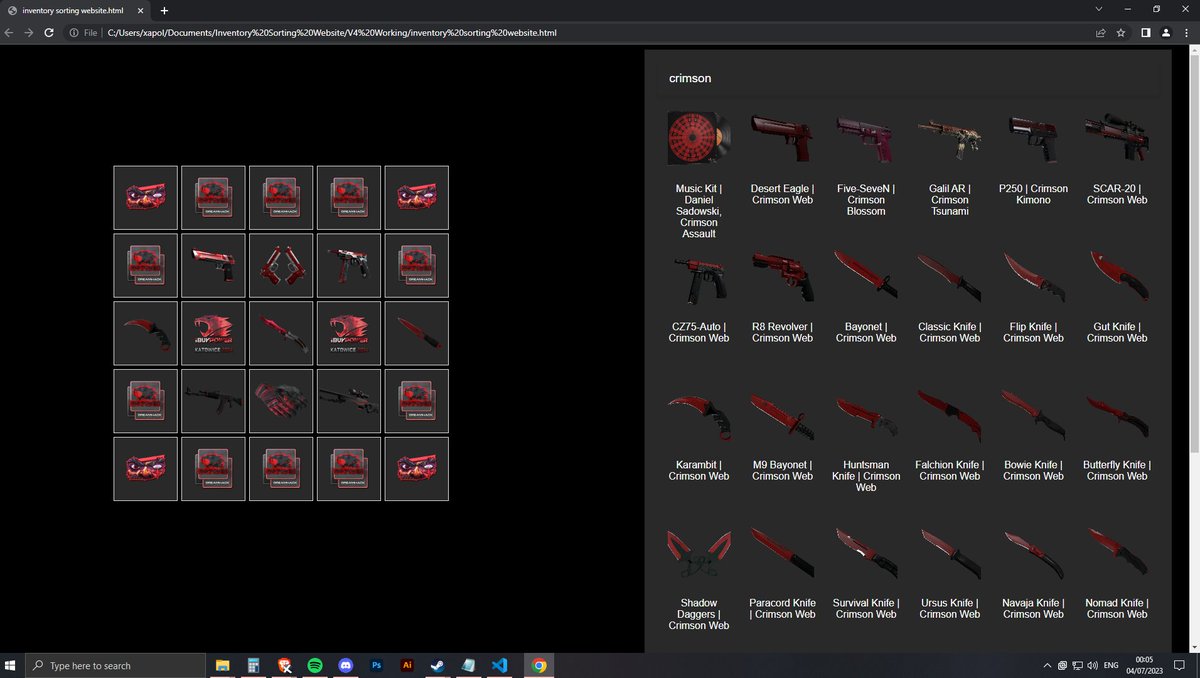
Task: Pick Gut Knife | Crimson Web result
Action: pyautogui.click(x=1117, y=296)
